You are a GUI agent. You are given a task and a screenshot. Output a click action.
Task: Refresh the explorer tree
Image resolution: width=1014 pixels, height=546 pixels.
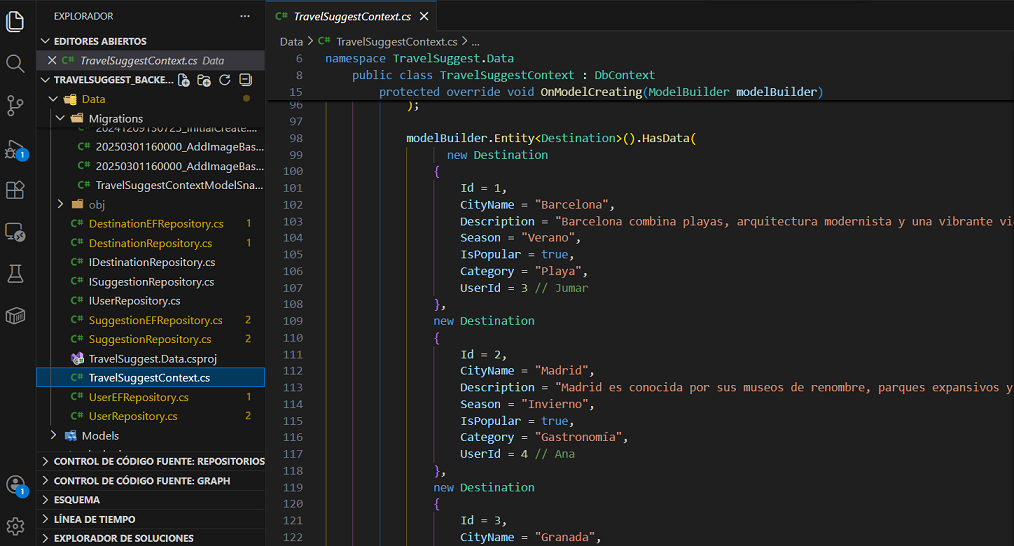[224, 80]
